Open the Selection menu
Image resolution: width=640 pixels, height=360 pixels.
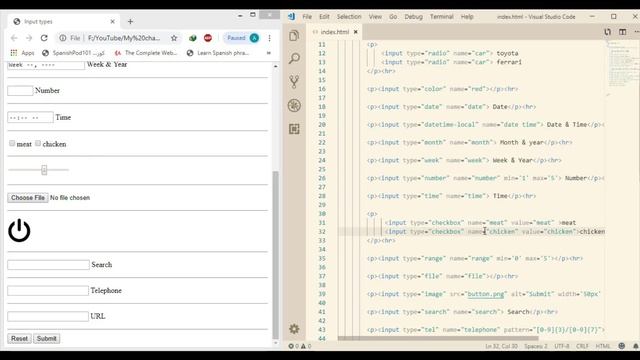pyautogui.click(x=349, y=17)
